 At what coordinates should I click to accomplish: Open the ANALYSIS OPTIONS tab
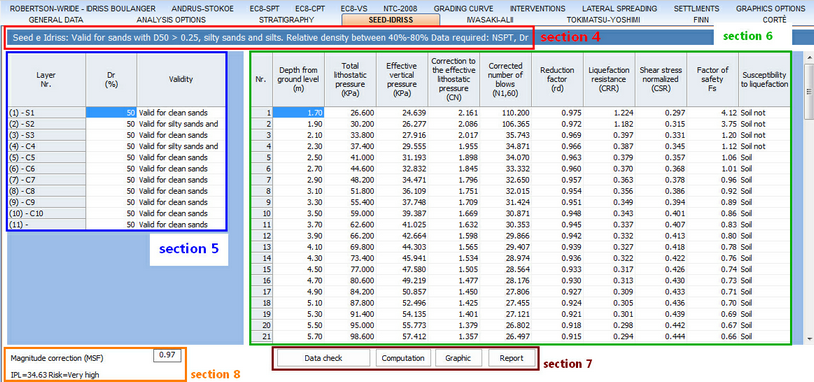coord(171,20)
